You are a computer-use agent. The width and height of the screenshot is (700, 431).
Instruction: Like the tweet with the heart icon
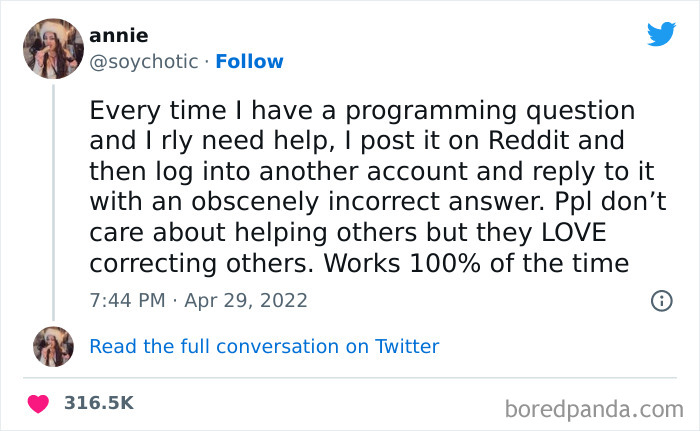point(38,404)
